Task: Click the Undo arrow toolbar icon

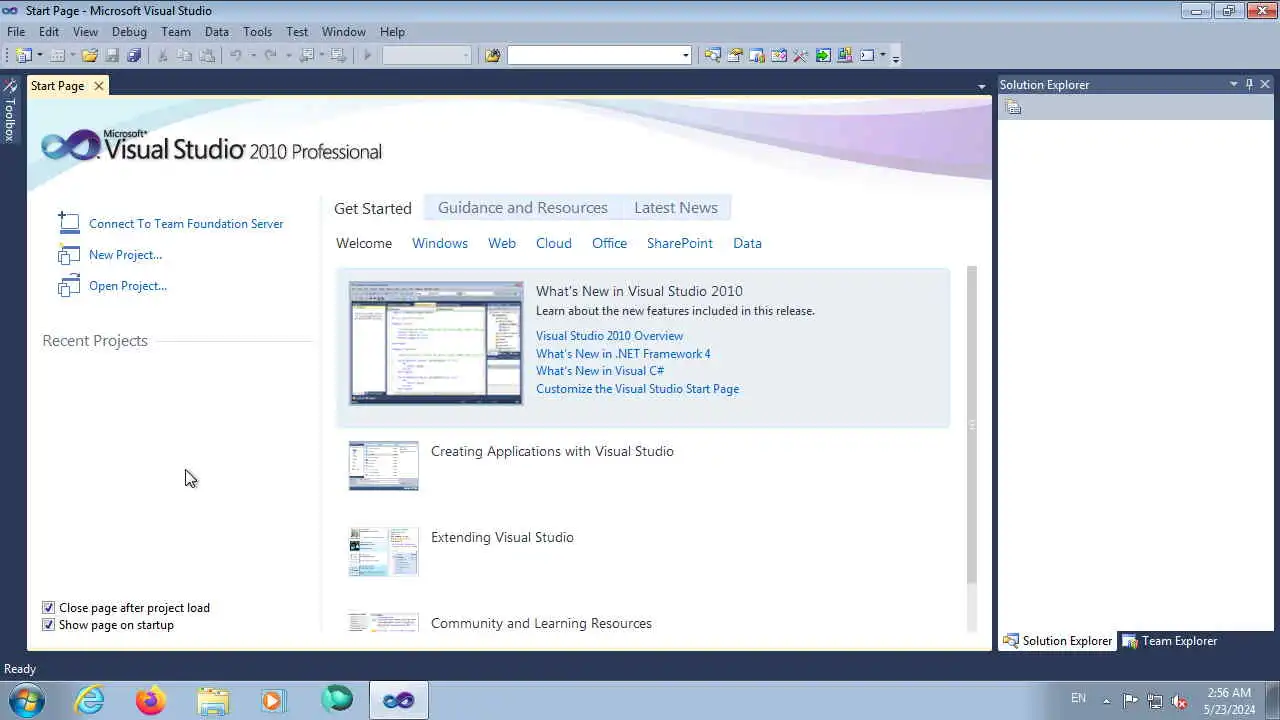Action: click(x=236, y=56)
